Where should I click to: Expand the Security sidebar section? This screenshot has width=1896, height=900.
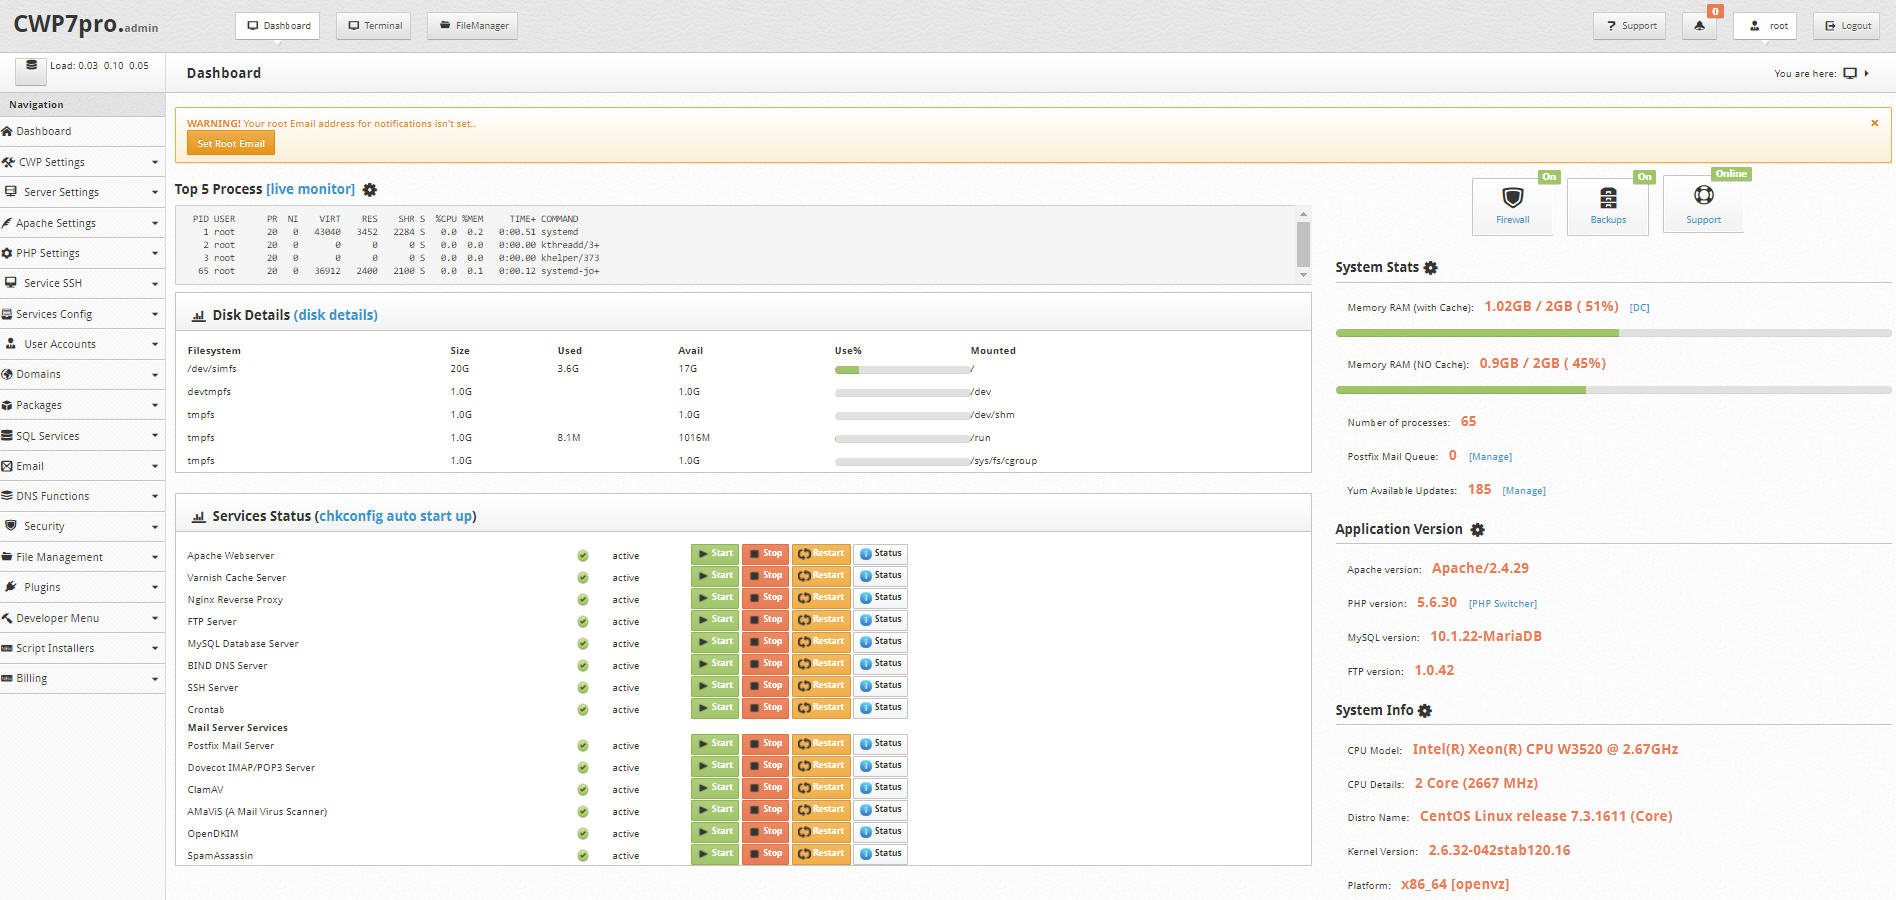point(80,526)
